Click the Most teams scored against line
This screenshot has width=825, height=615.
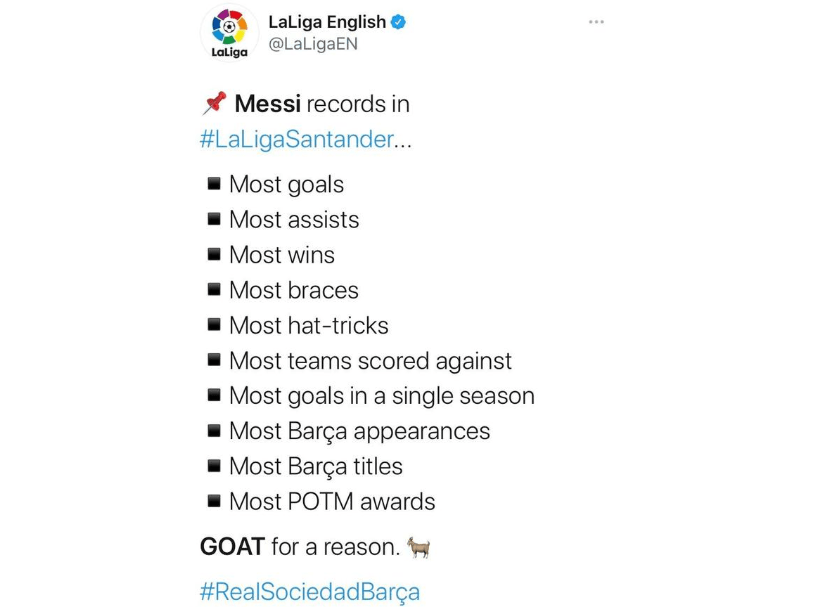coord(370,361)
